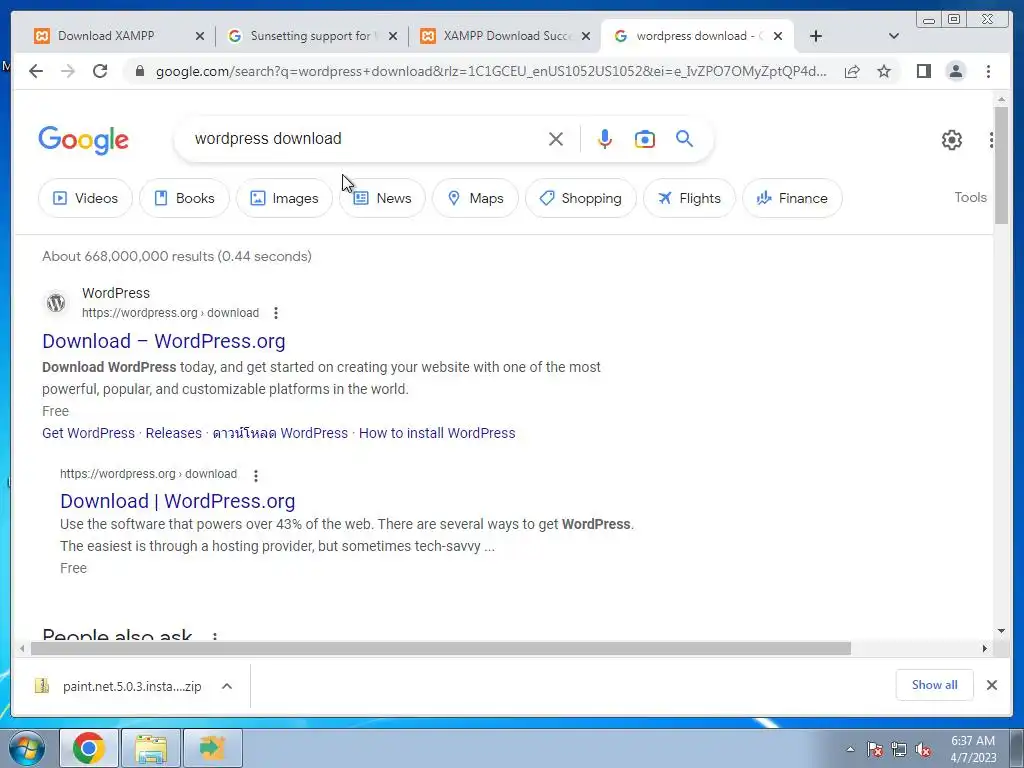The height and width of the screenshot is (768, 1024).
Task: Filter results by Shopping
Action: pyautogui.click(x=581, y=198)
